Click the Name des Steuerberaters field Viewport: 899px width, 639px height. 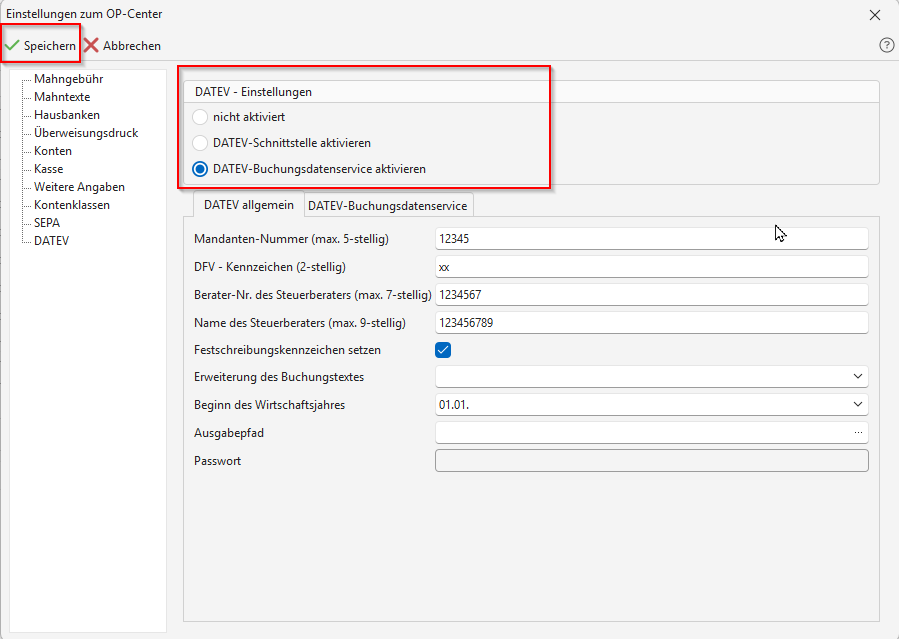pos(651,323)
